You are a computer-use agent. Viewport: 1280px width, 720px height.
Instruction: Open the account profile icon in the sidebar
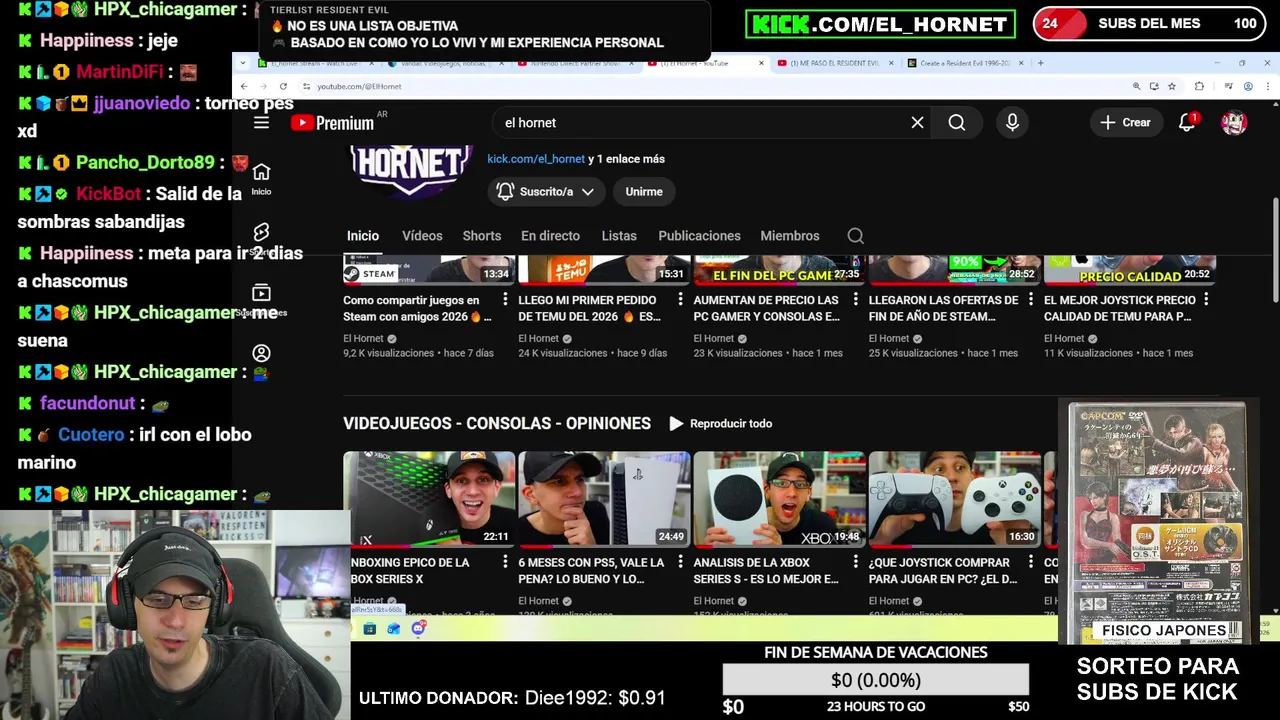click(261, 353)
